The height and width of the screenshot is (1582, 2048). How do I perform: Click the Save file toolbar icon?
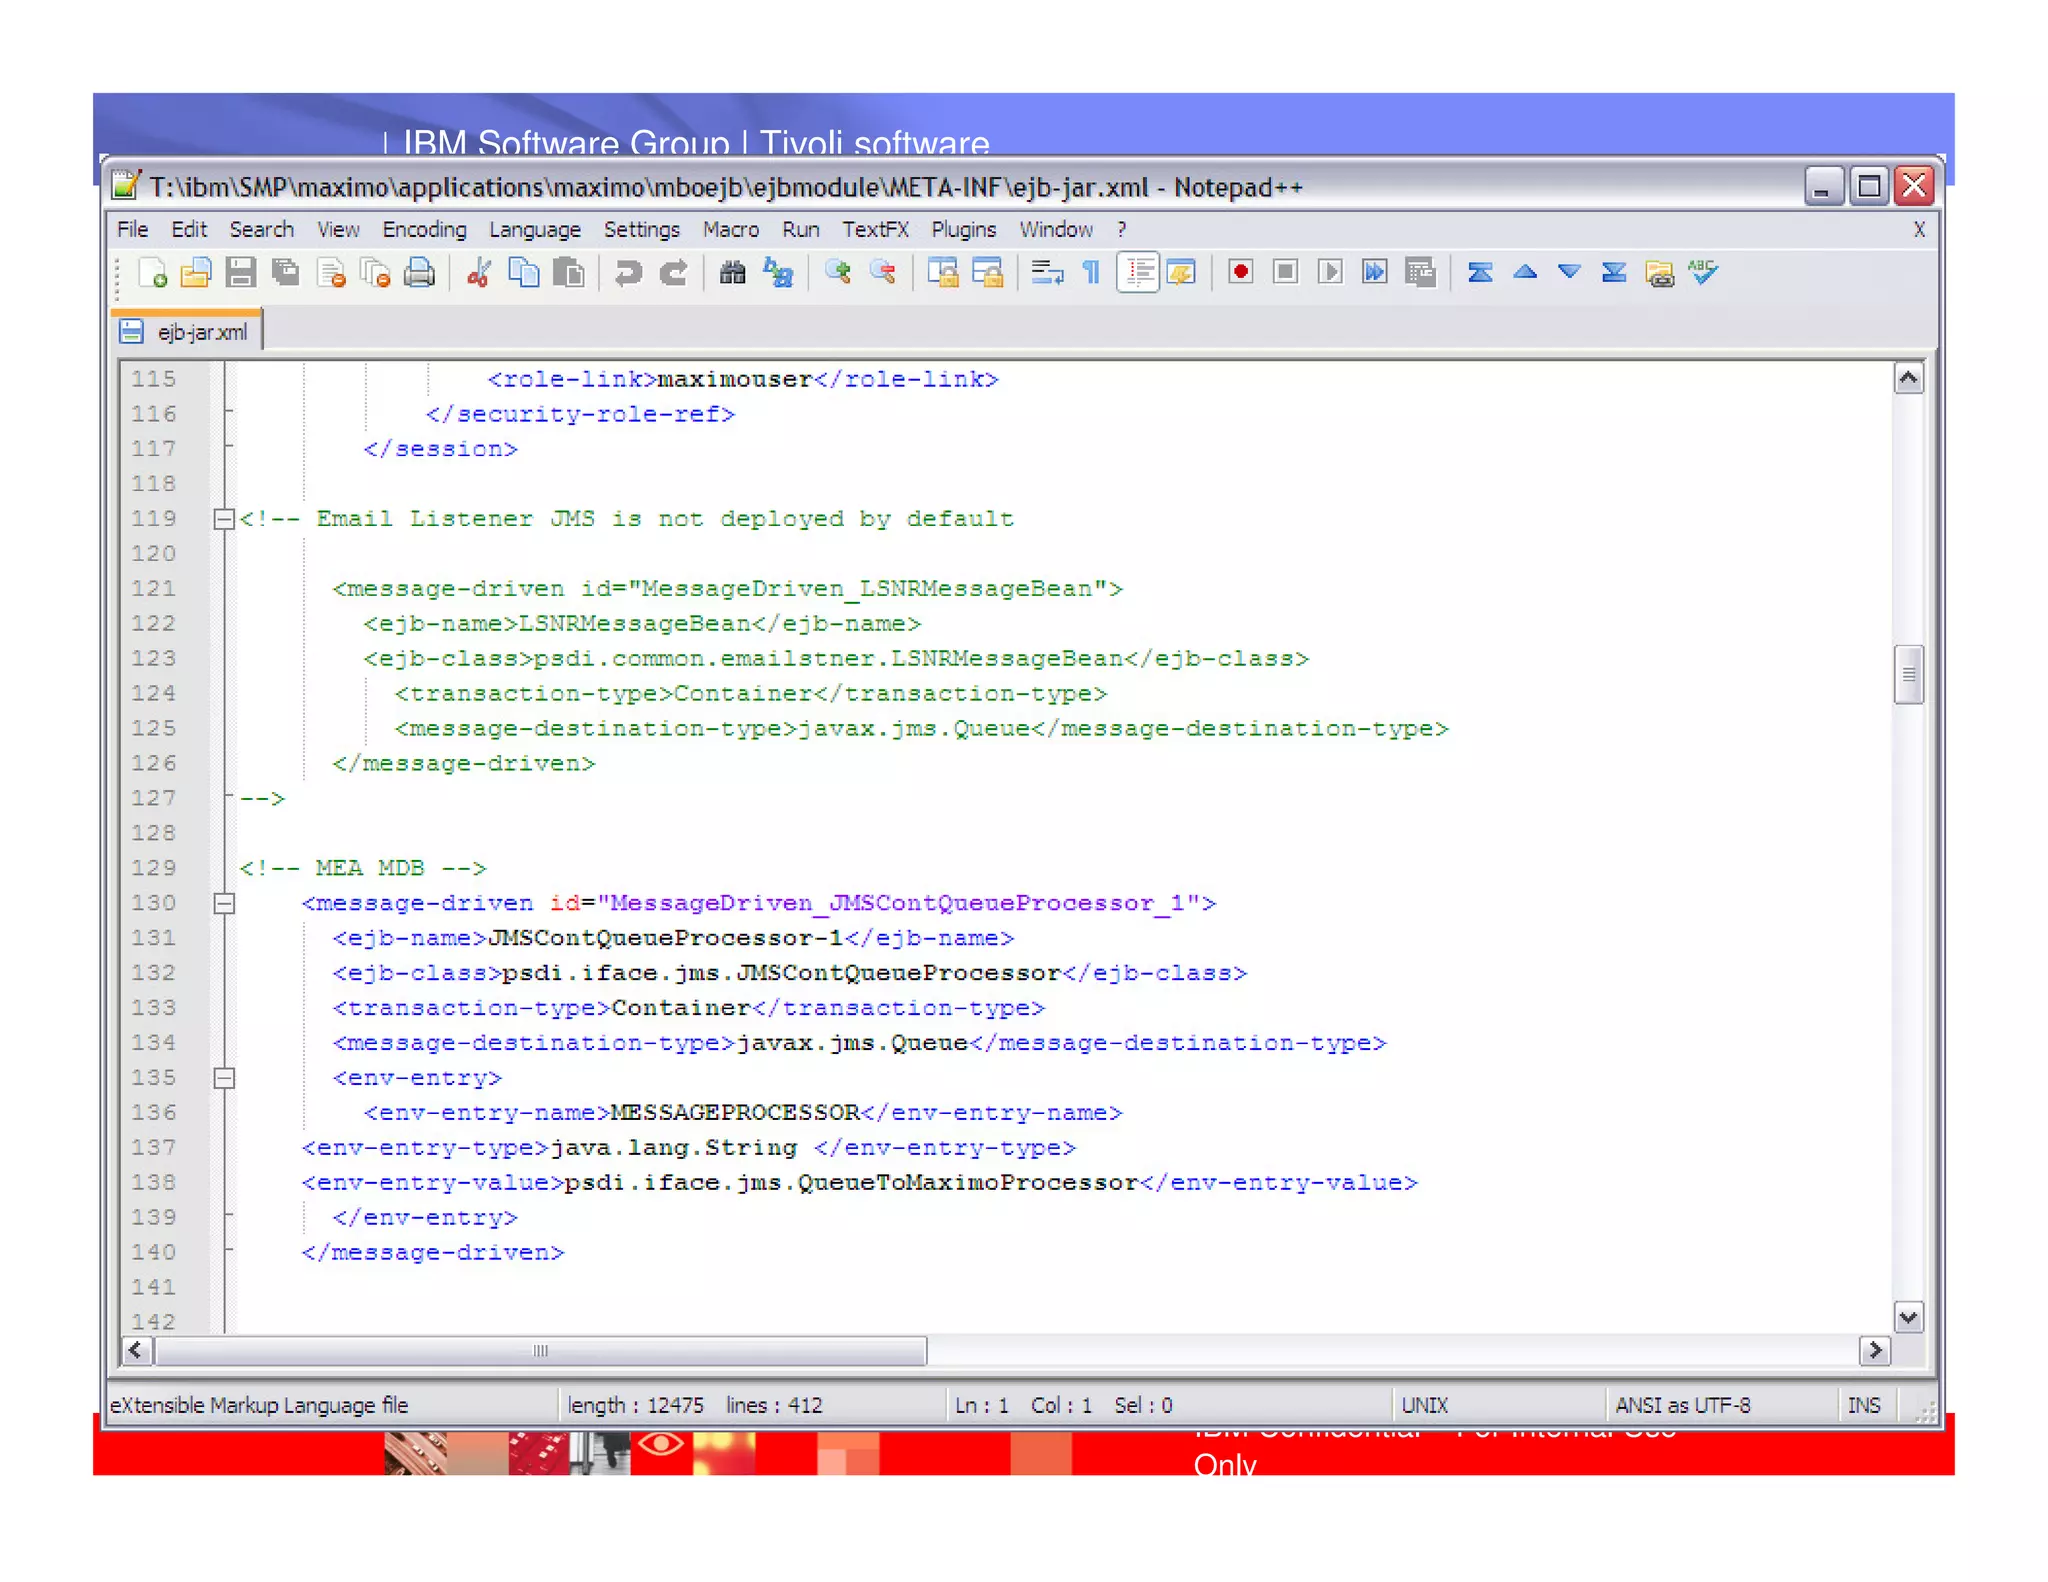(x=240, y=273)
